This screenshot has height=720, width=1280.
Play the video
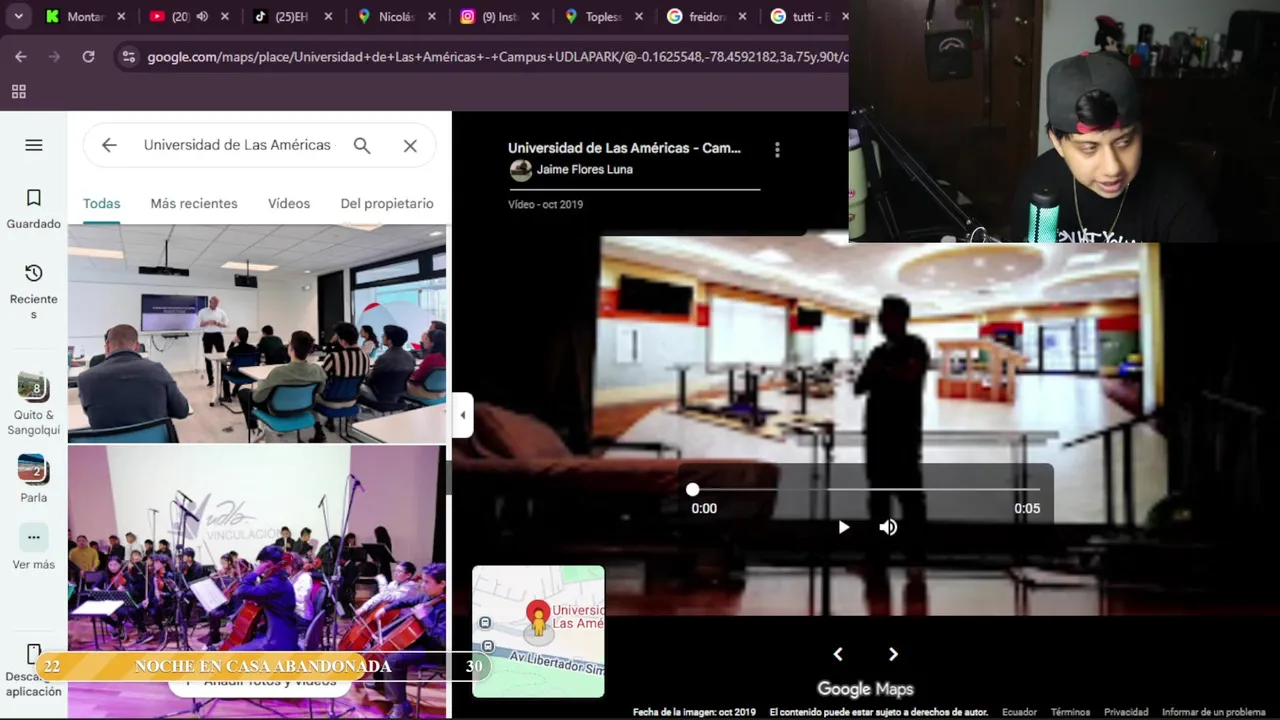click(843, 527)
